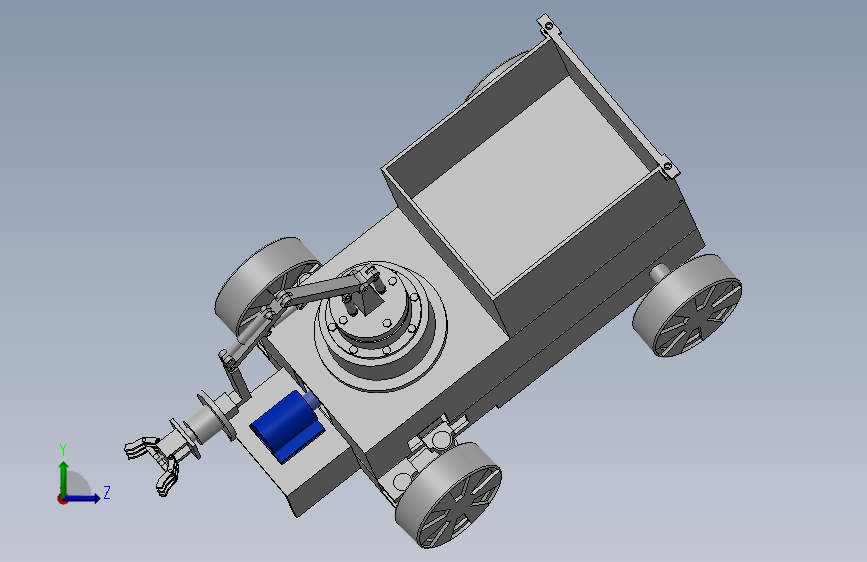Click the "Z" axis label
Screen dimensions: 867x562
(x=107, y=492)
